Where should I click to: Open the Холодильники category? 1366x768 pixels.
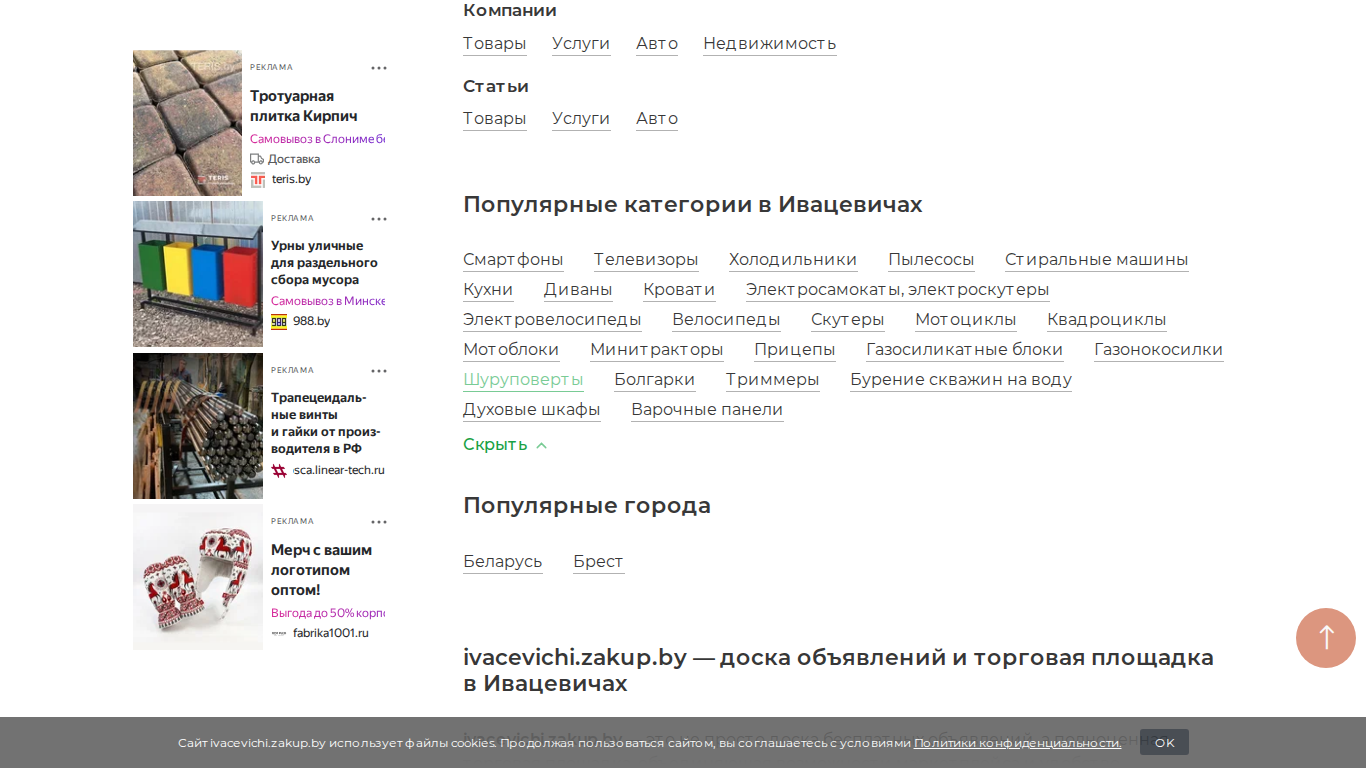pos(793,260)
